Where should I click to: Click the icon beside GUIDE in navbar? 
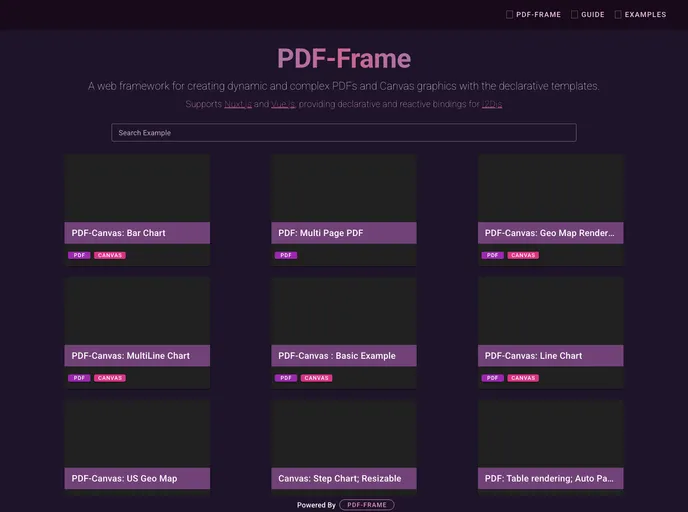[x=574, y=14]
